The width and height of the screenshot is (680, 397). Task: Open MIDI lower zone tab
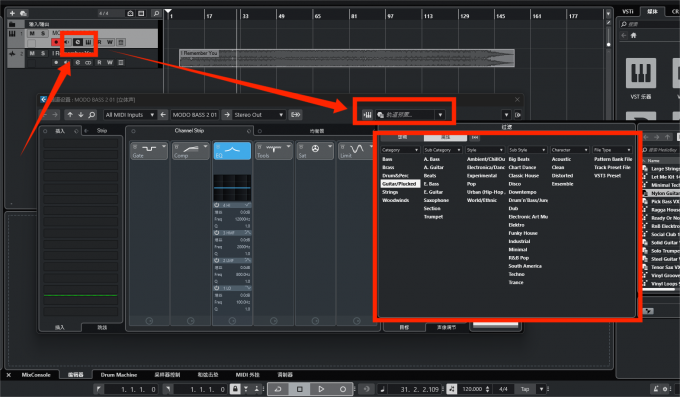[x=248, y=375]
